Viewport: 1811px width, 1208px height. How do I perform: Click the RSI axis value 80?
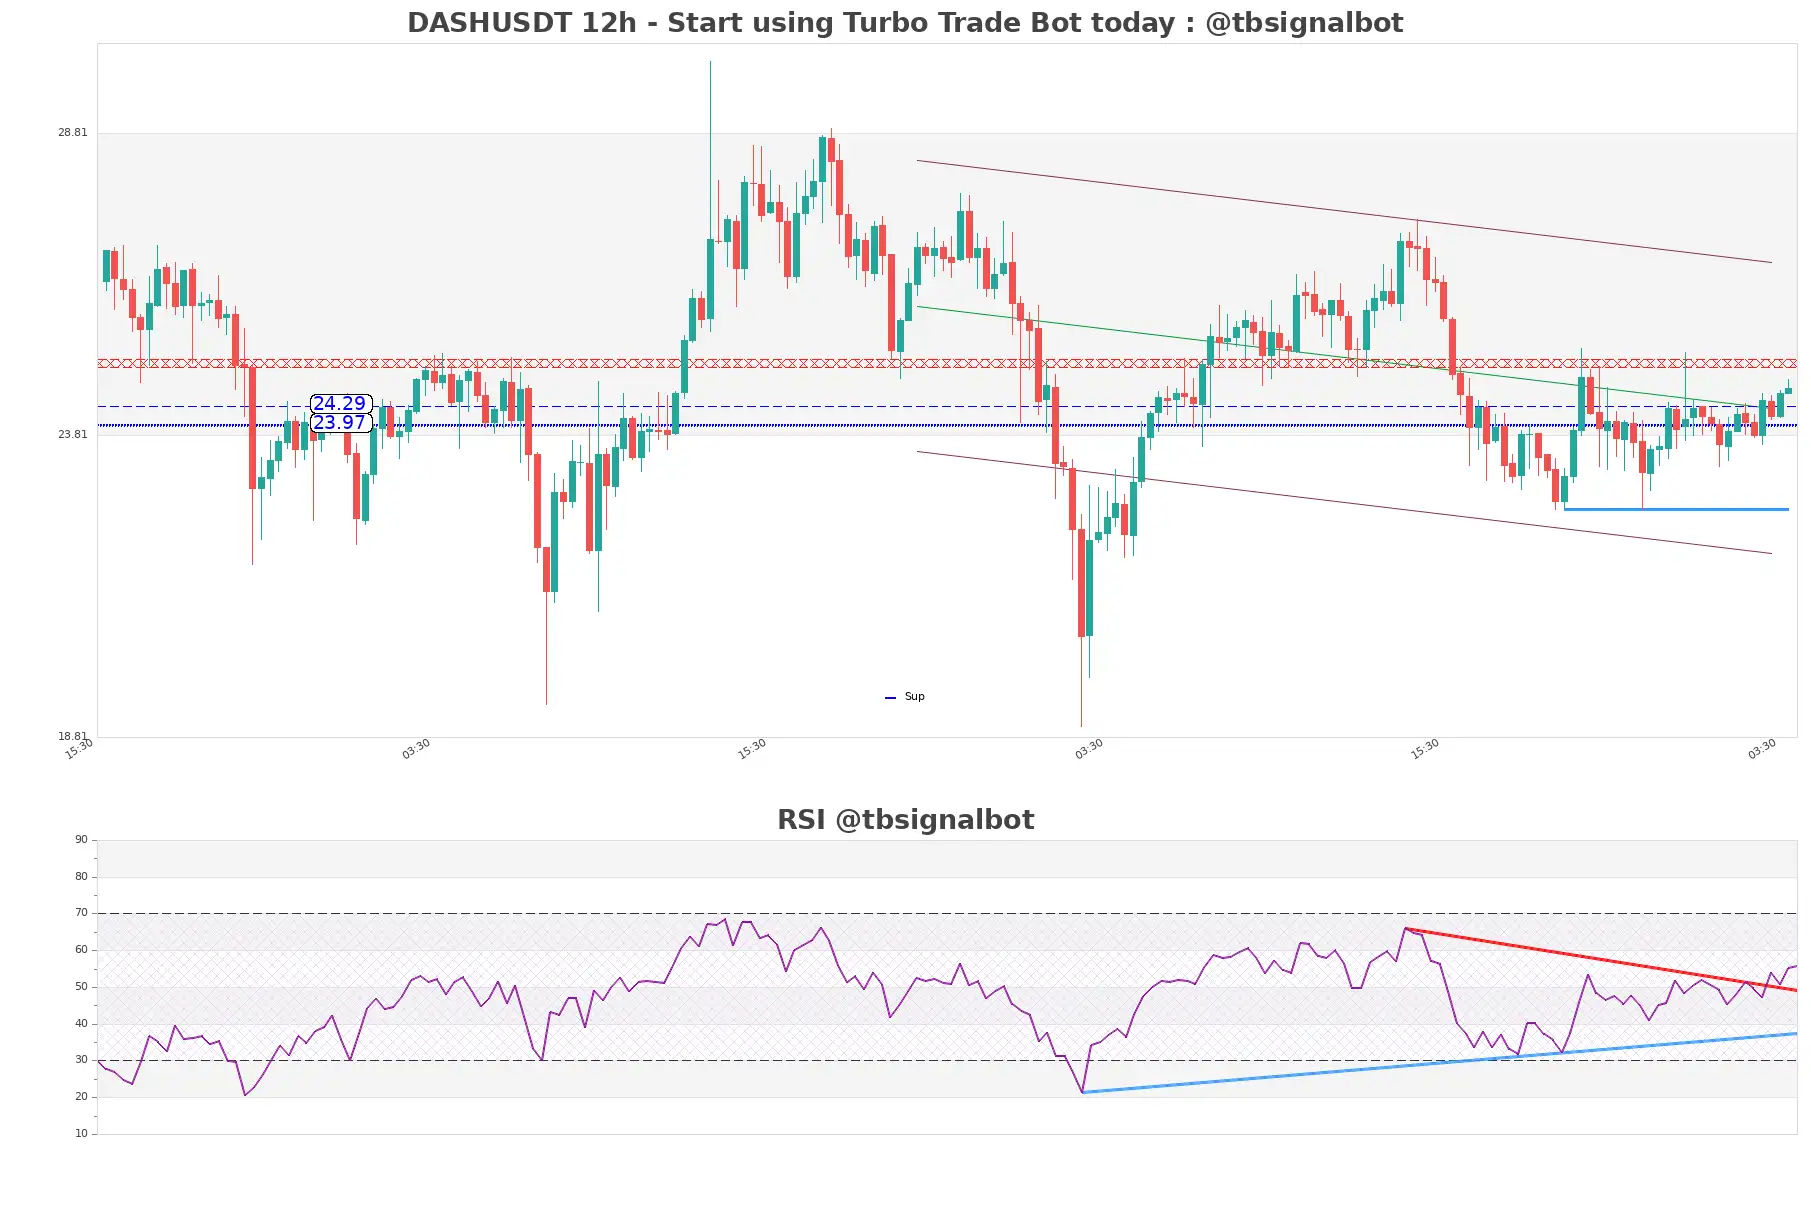pyautogui.click(x=81, y=877)
